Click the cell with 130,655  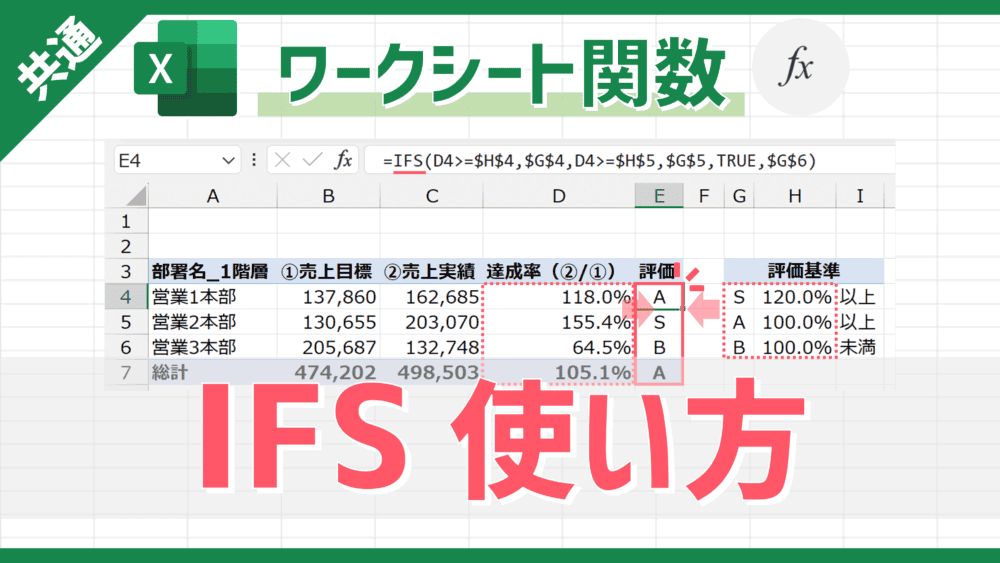coord(328,322)
